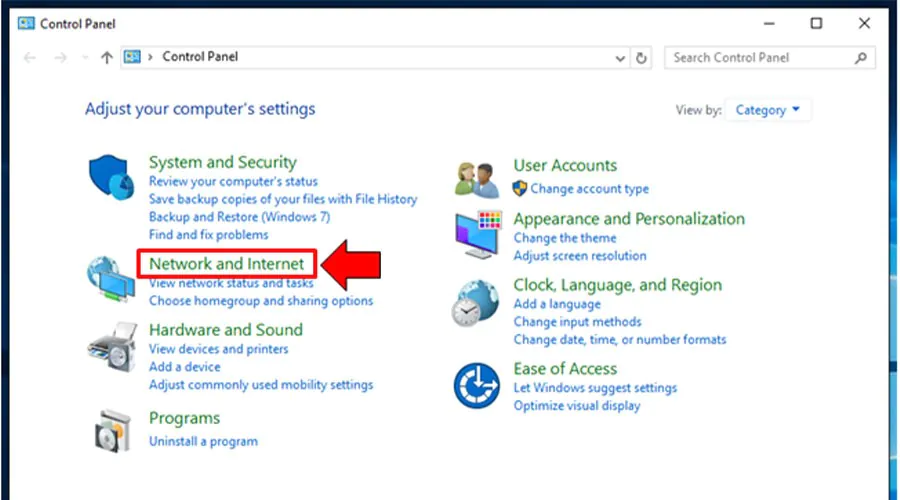This screenshot has height=500, width=900.
Task: Open View devices and printers
Action: 219,349
